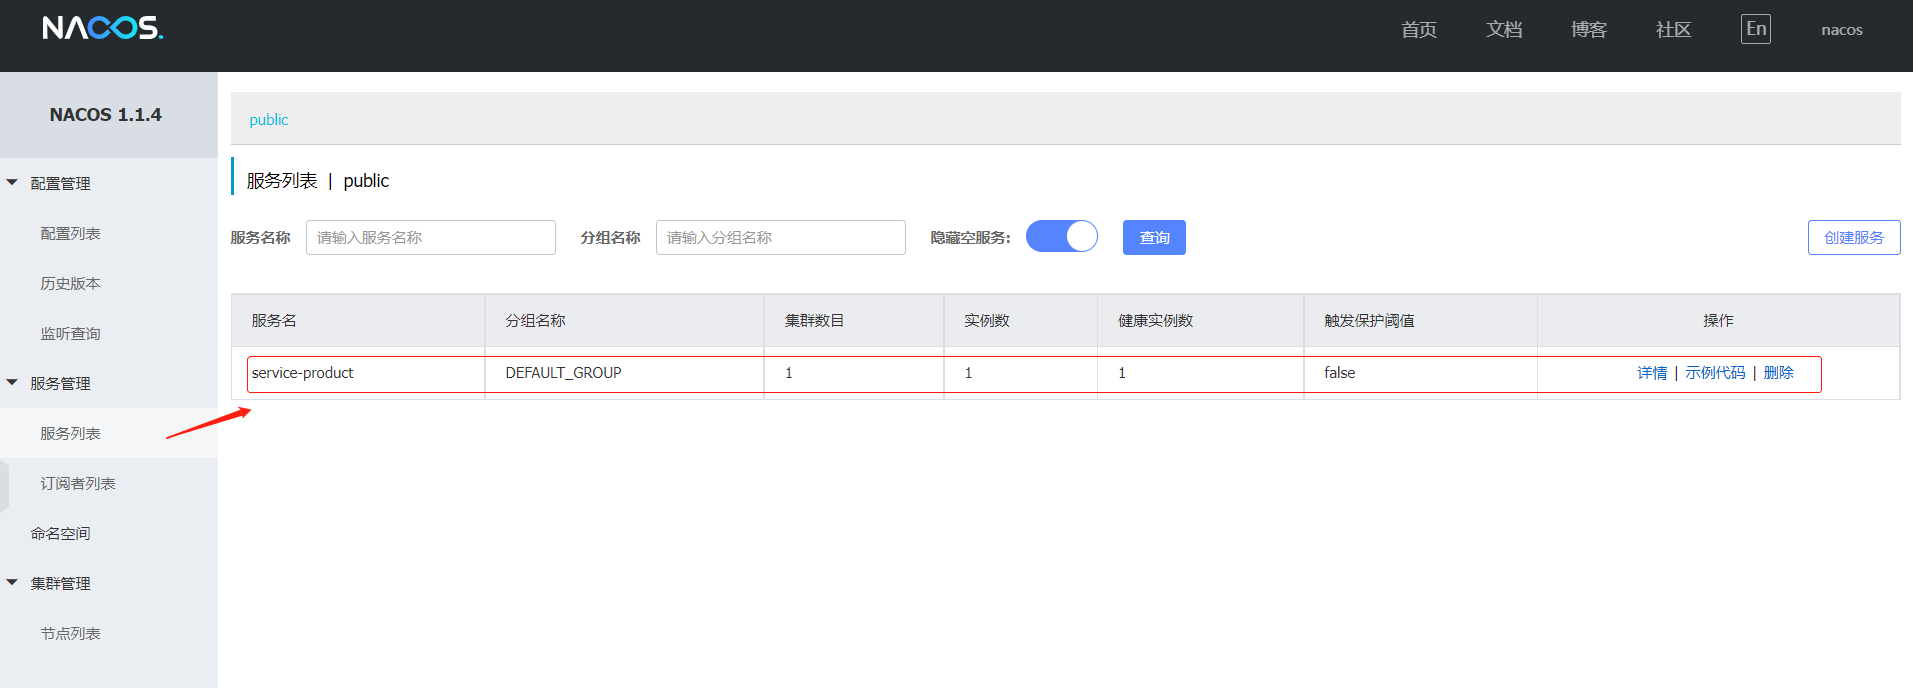Open 命名空间 in the sidebar
1913x688 pixels.
[x=60, y=533]
